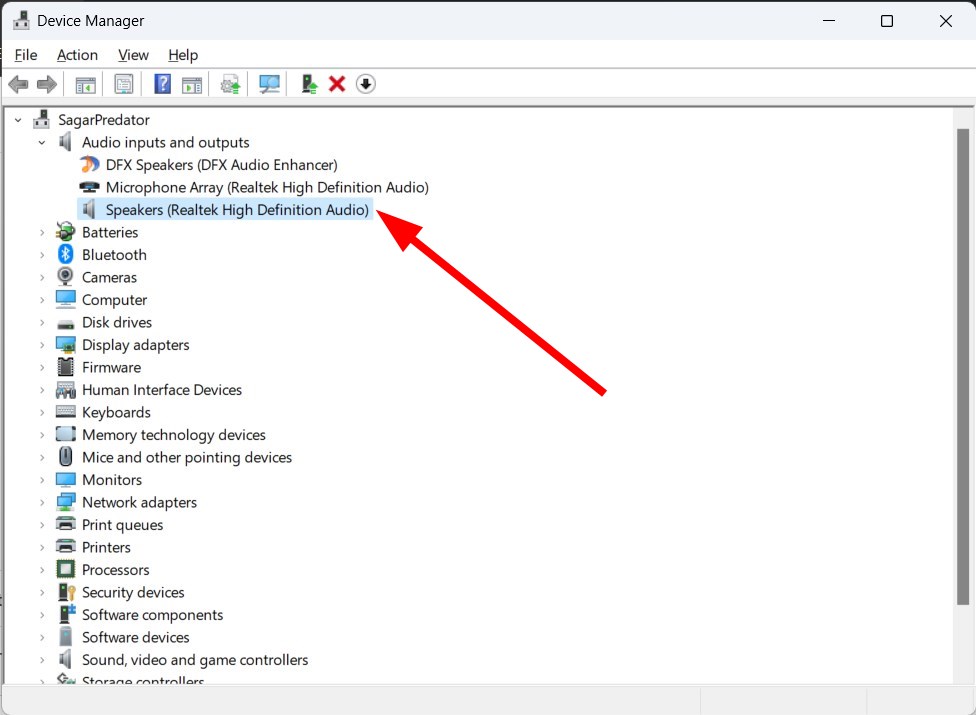
Task: Expand the Cameras category
Action: pos(42,277)
